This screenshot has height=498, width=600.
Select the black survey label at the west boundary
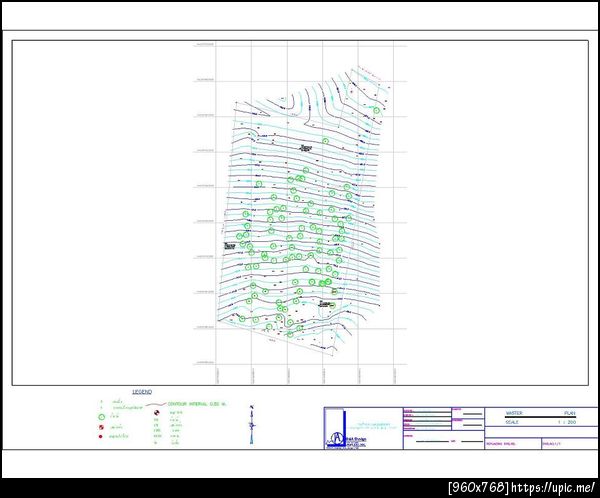click(x=230, y=246)
